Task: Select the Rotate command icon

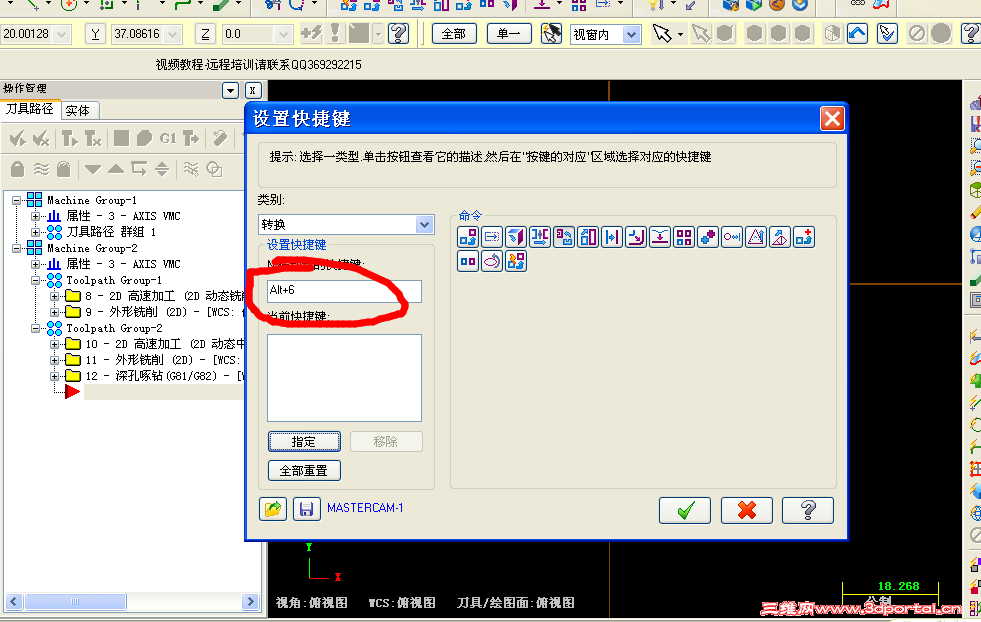Action: pyautogui.click(x=564, y=237)
